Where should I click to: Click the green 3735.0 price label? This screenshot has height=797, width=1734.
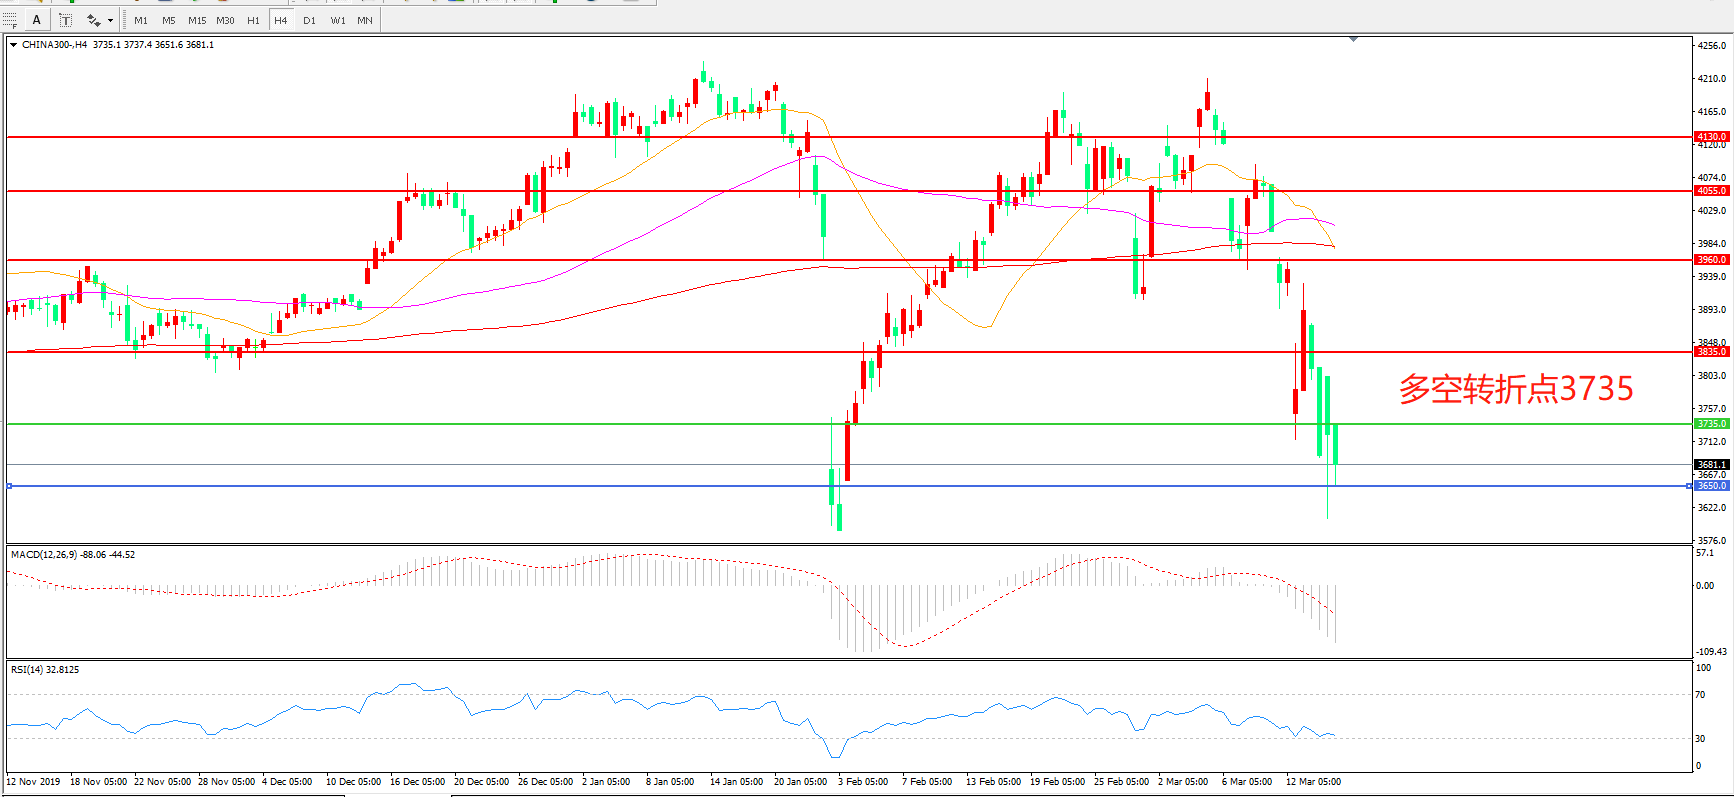tap(1711, 424)
